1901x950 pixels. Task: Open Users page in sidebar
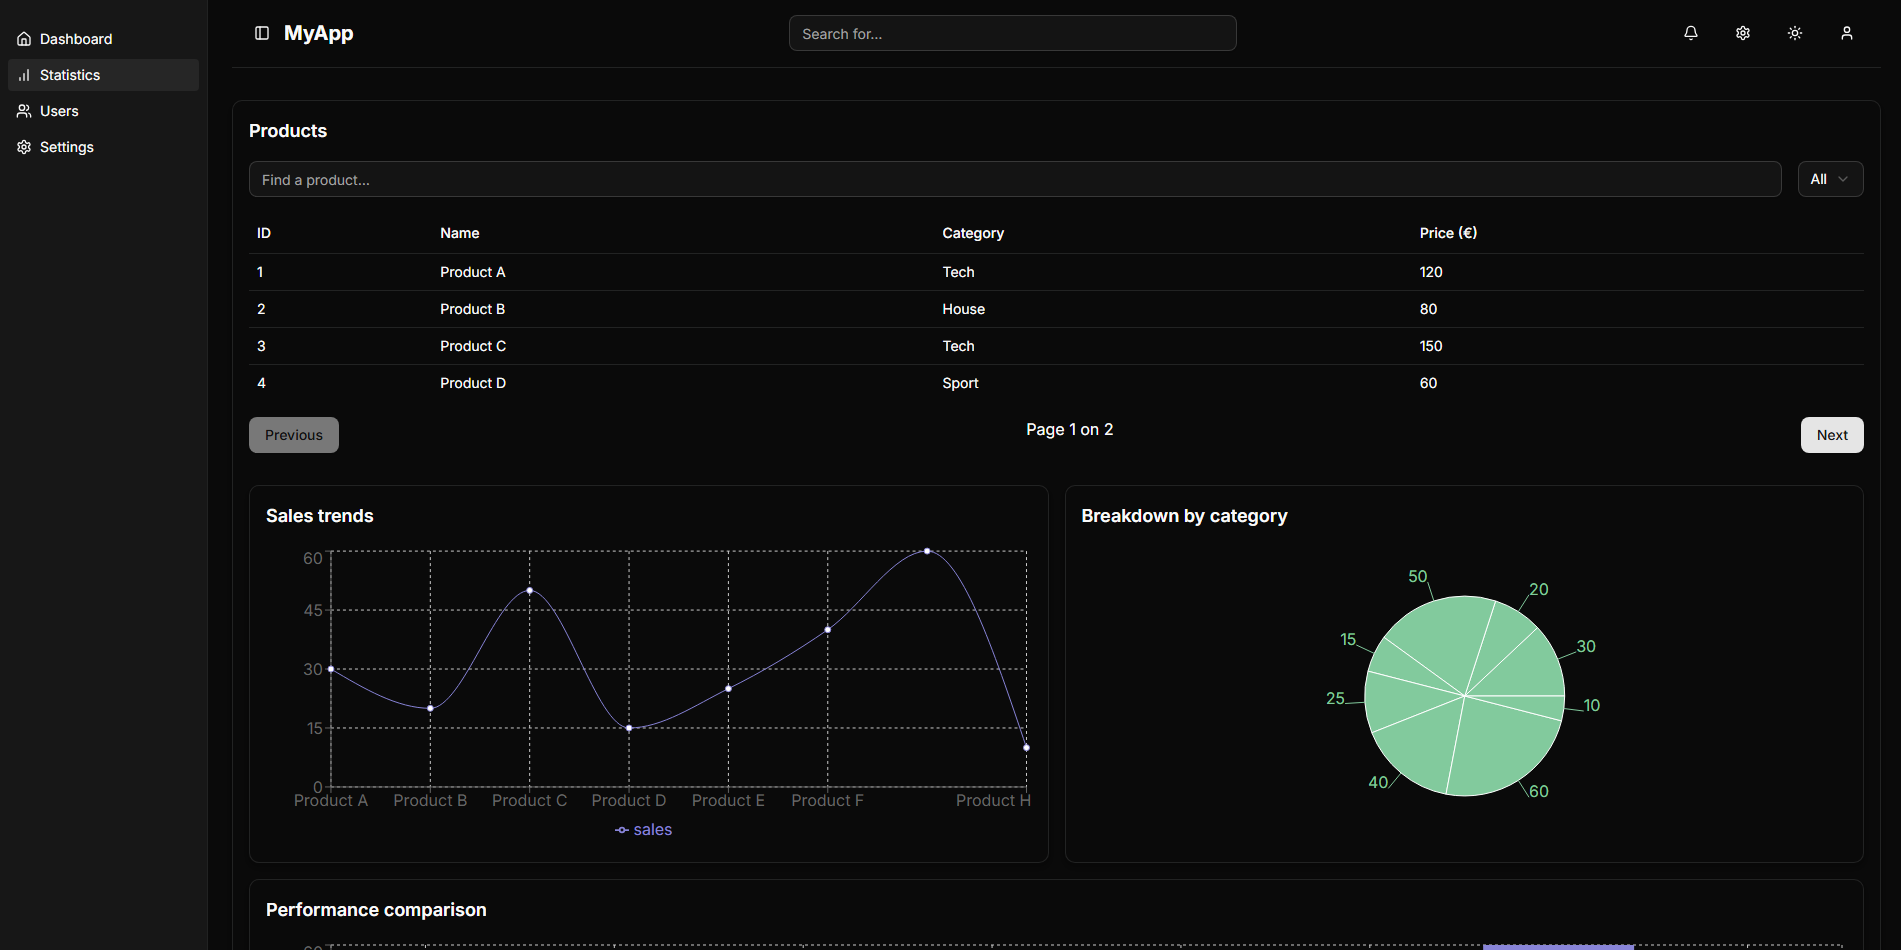point(103,111)
